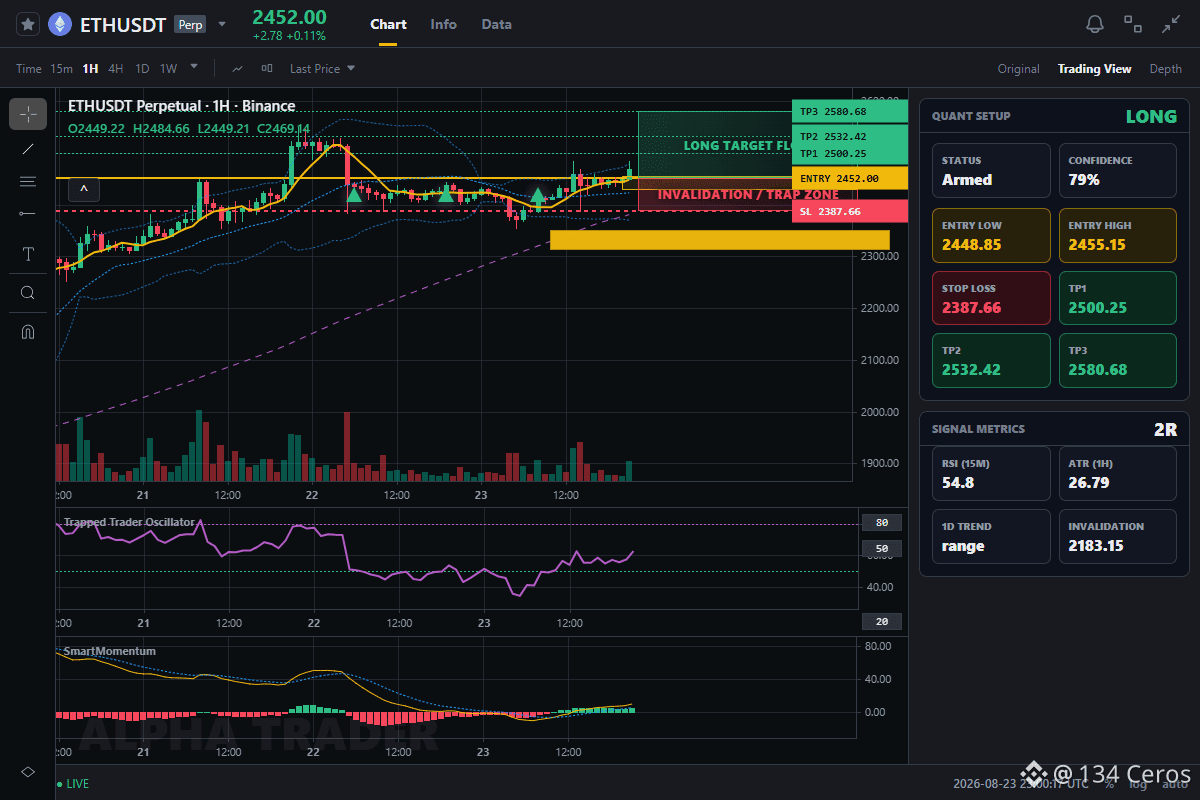Click the SmartMomentum indicator label
1200x800 pixels.
pos(109,651)
